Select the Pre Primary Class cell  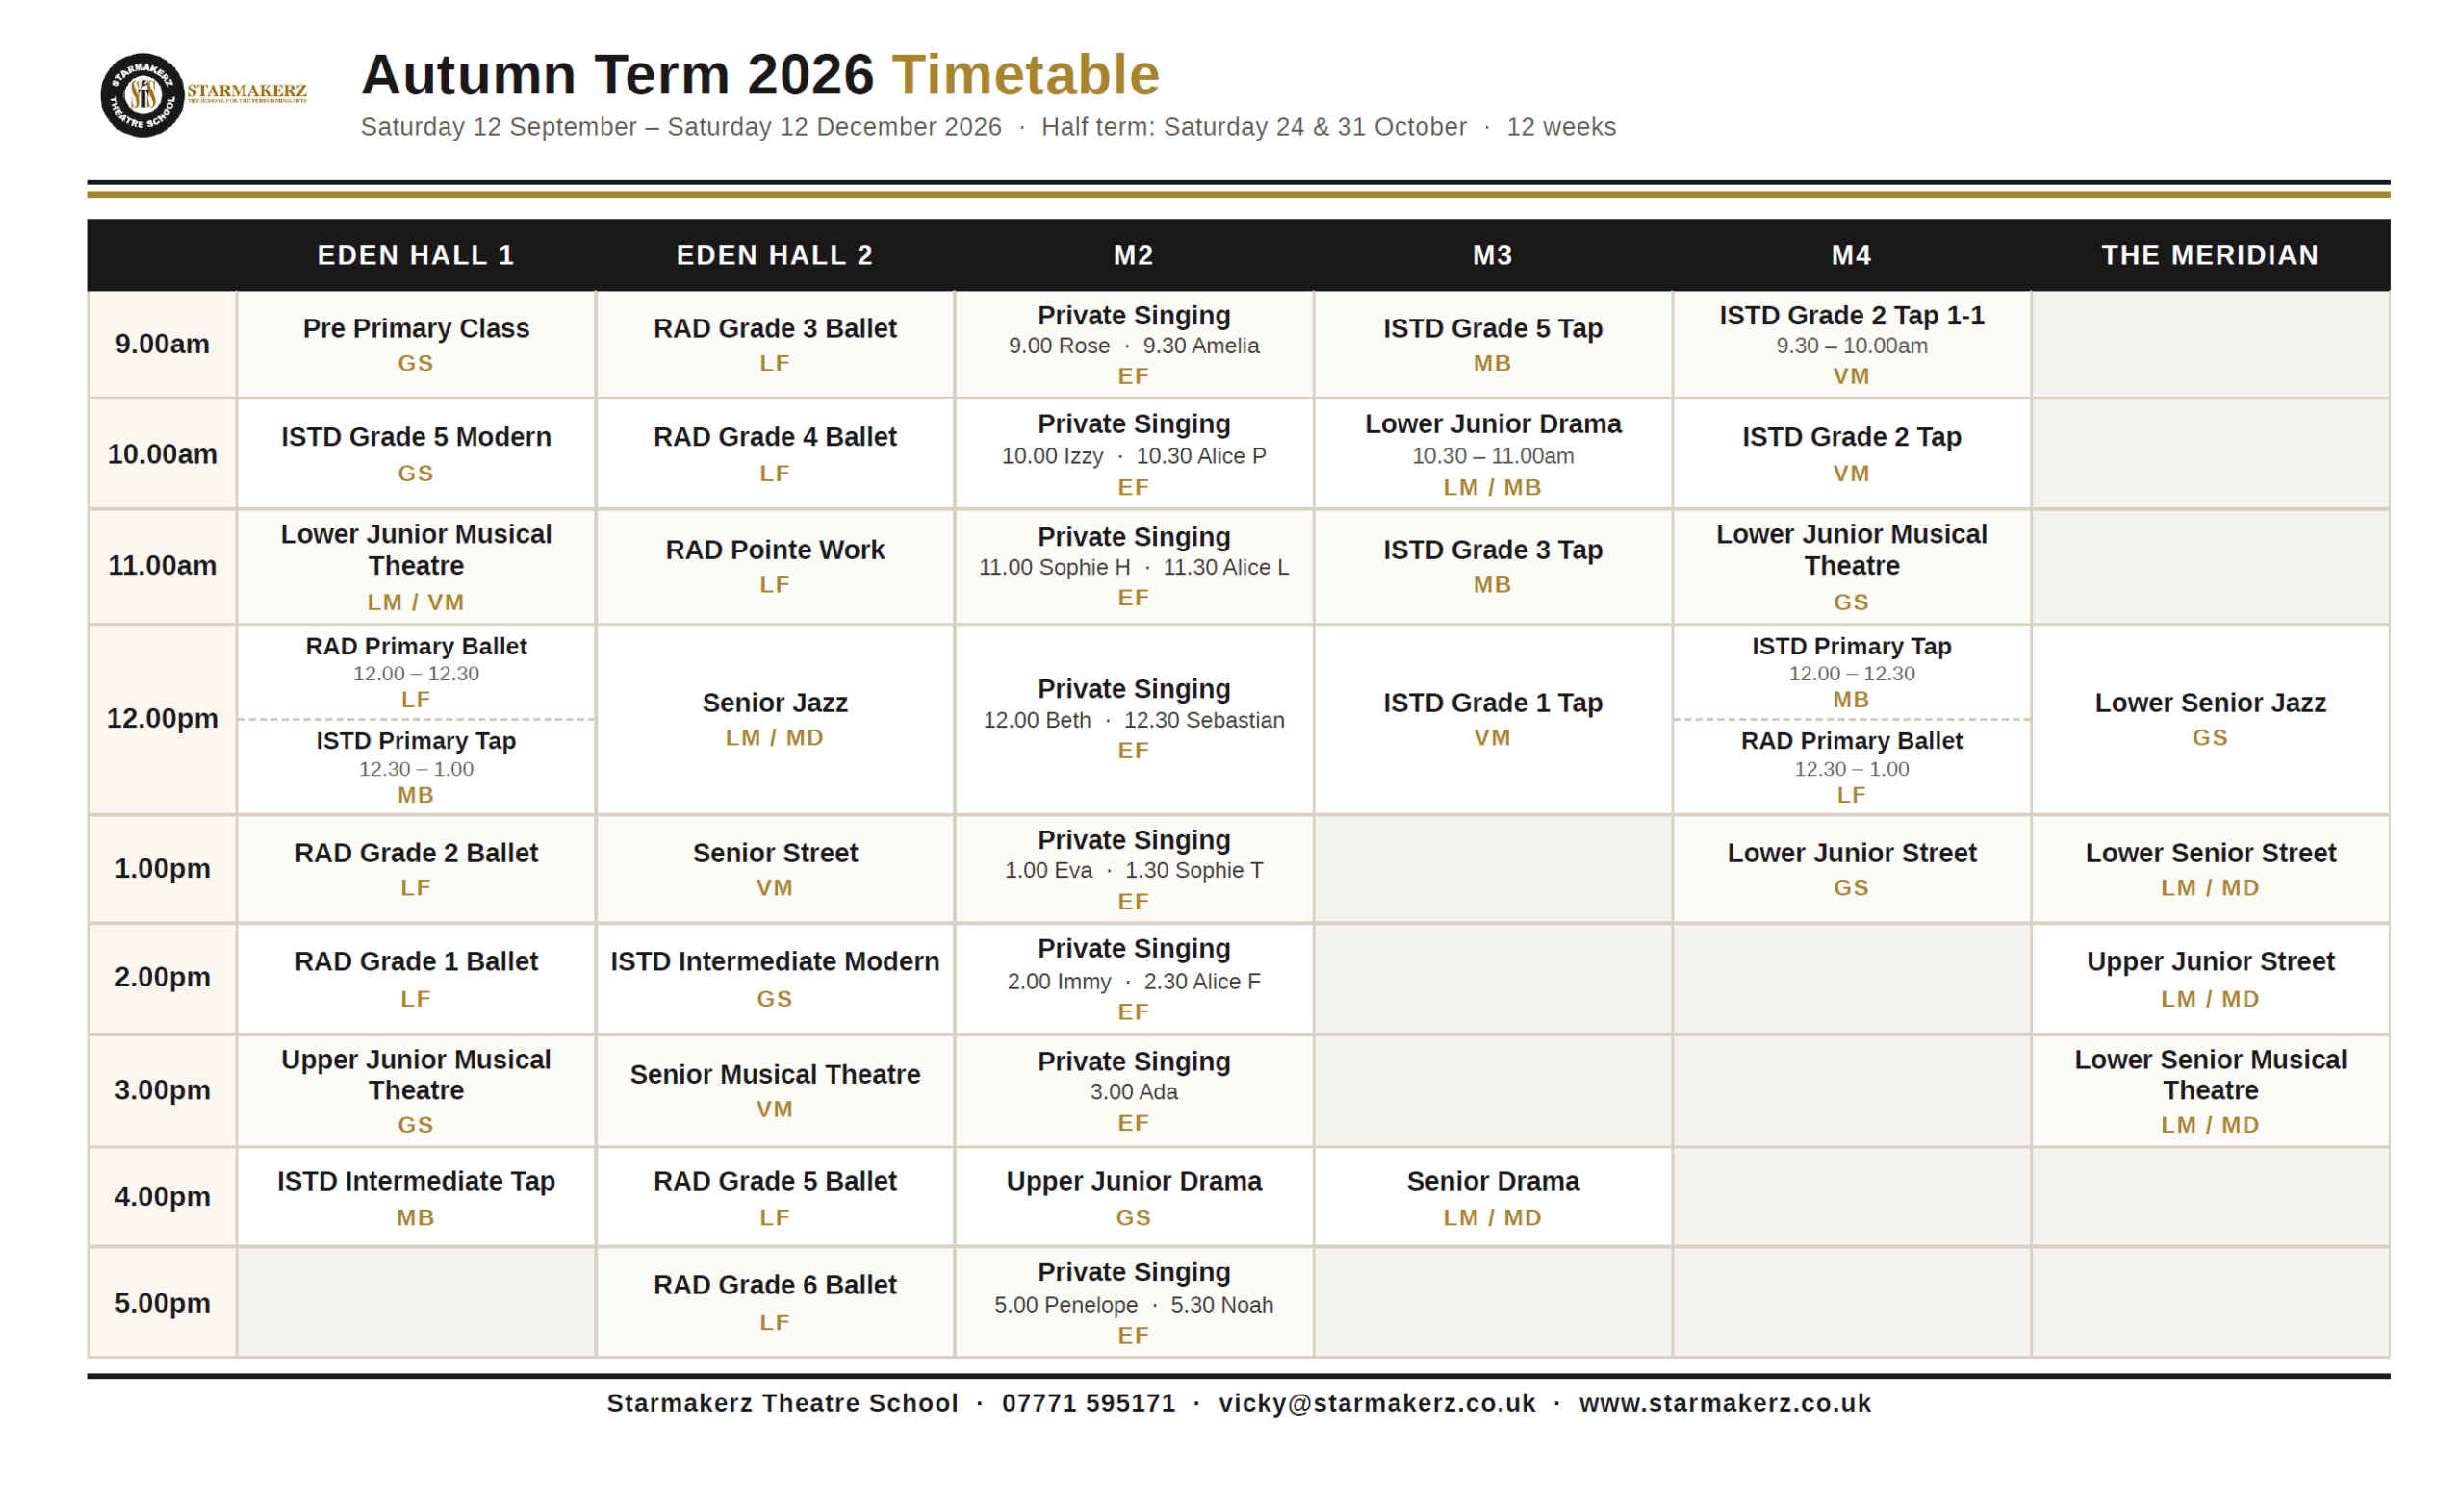[x=416, y=344]
